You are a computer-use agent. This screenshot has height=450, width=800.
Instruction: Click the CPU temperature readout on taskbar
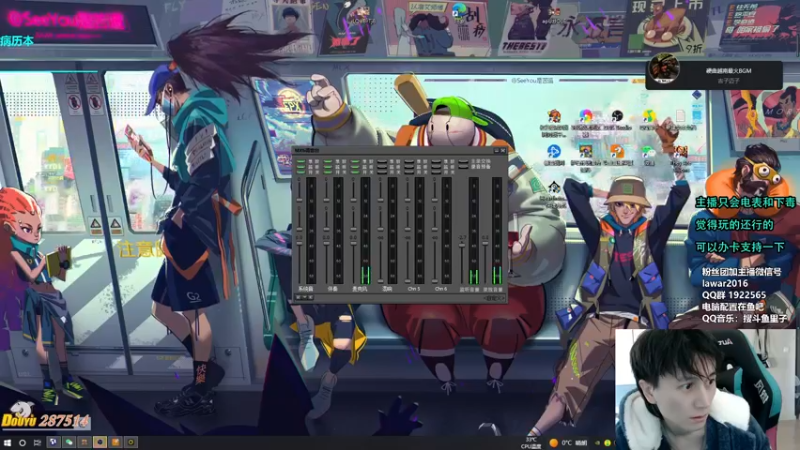point(531,442)
